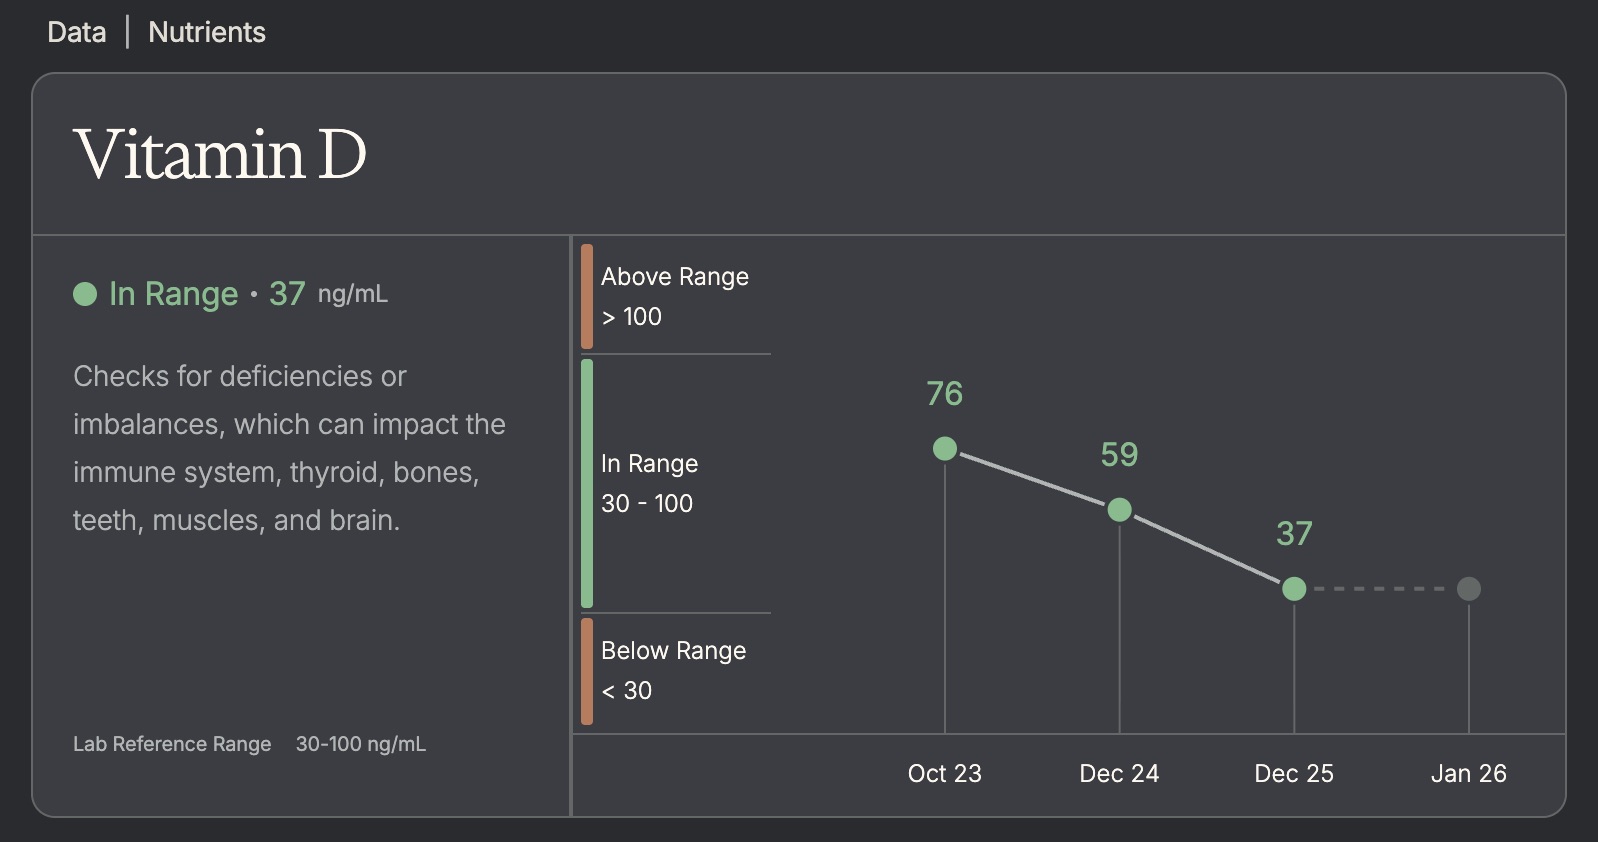Click the Below Range orange color bar
This screenshot has height=842, width=1598.
587,671
